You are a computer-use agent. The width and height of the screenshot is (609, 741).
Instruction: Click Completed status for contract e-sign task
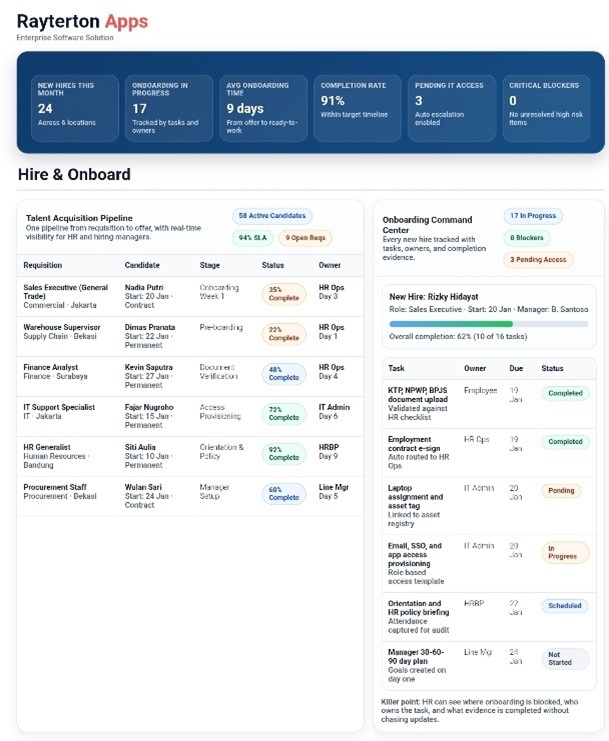[x=565, y=442]
